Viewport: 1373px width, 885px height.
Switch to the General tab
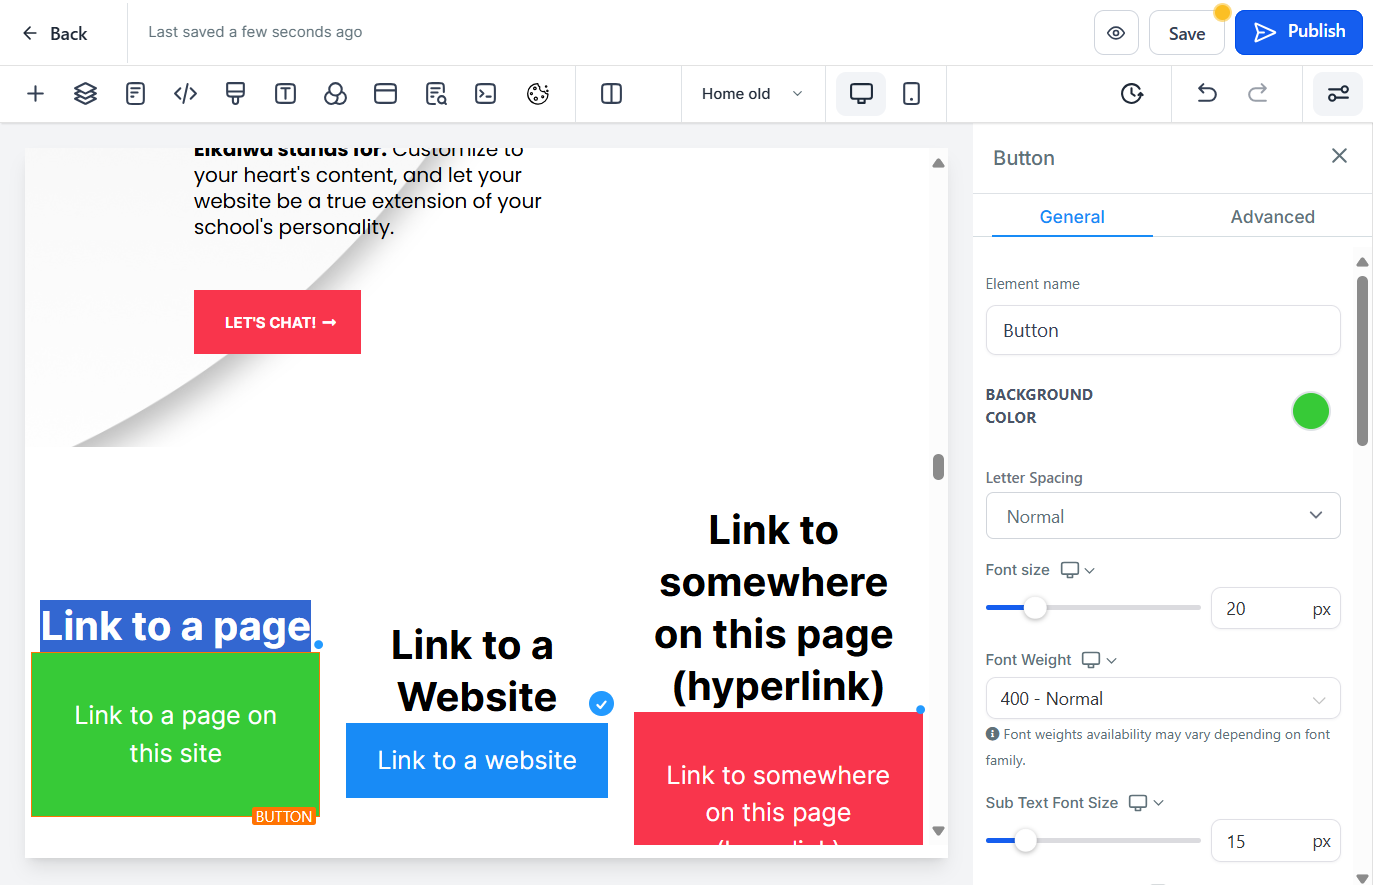click(x=1072, y=217)
